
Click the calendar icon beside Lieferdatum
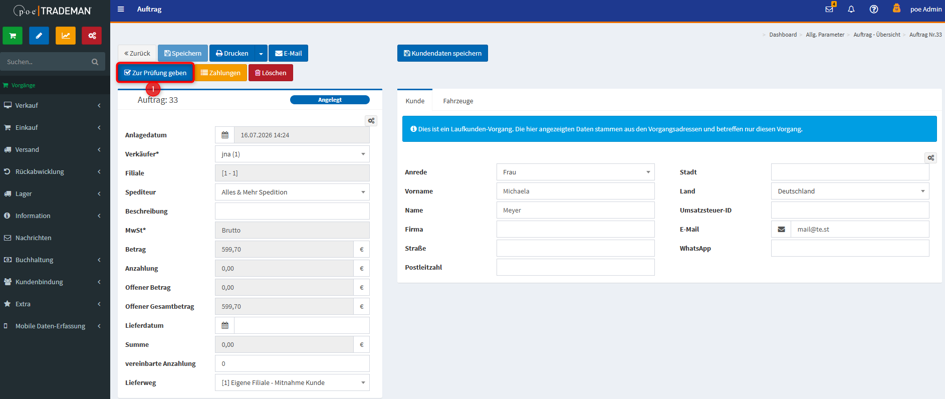[225, 325]
